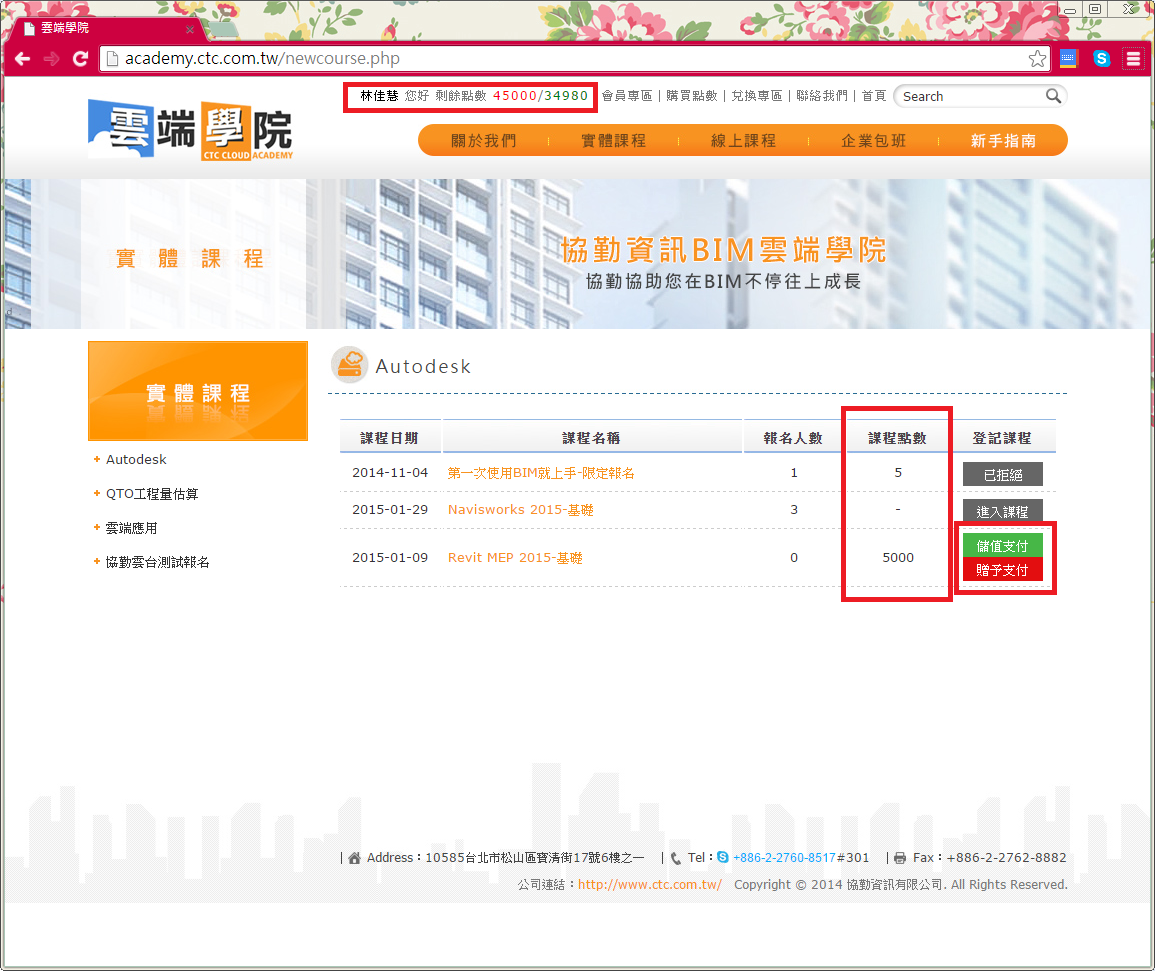Click the address bar URL field
Image resolution: width=1155 pixels, height=971 pixels.
[560, 59]
